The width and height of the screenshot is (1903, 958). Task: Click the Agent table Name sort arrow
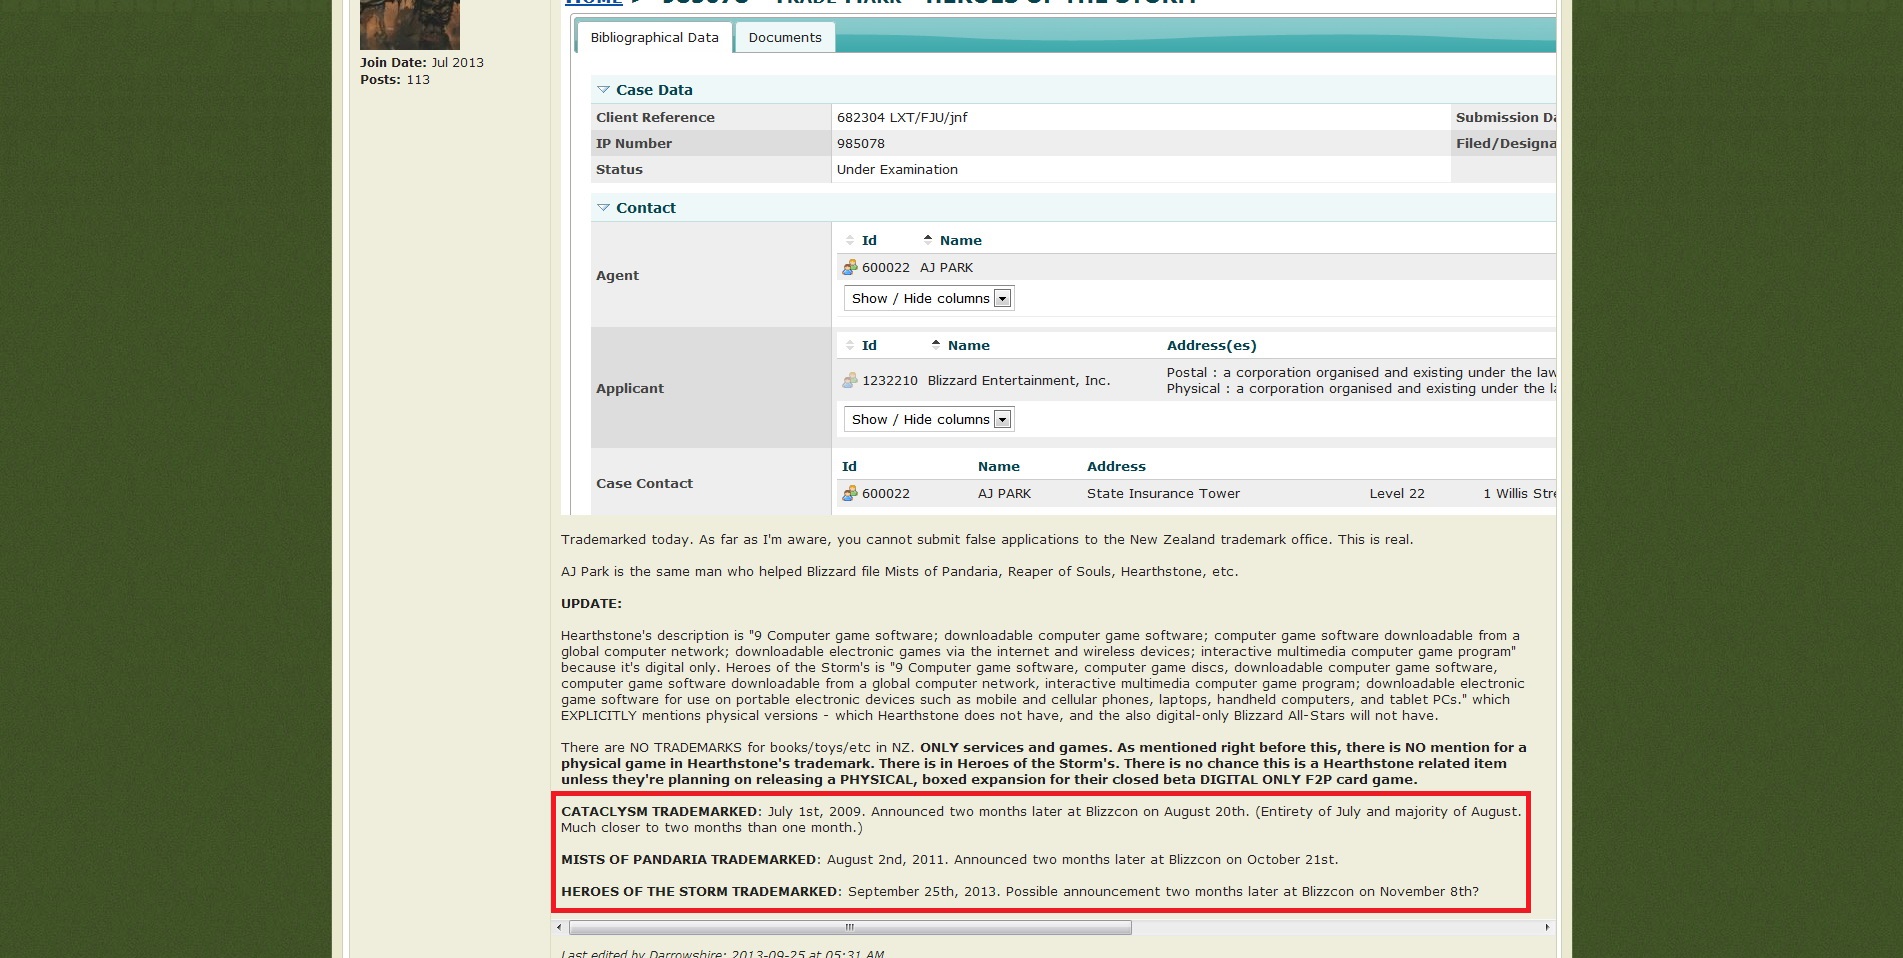pos(928,240)
